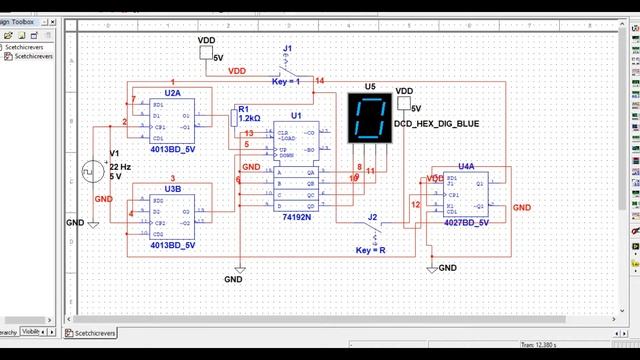
Task: Select the U3B flip-flop component
Action: pyautogui.click(x=172, y=217)
